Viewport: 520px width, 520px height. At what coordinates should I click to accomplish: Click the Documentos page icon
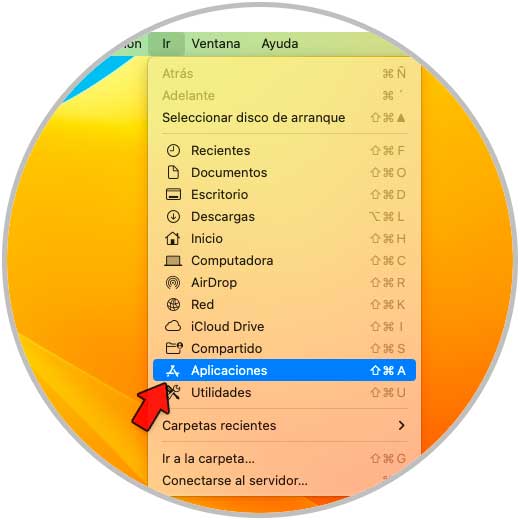(173, 172)
